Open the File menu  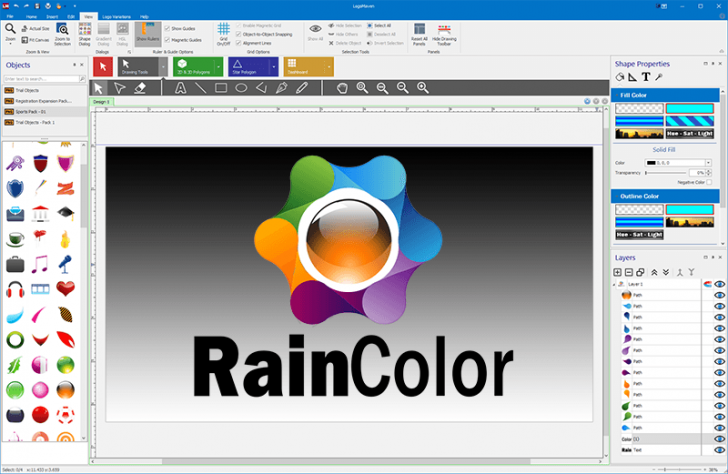coord(10,16)
